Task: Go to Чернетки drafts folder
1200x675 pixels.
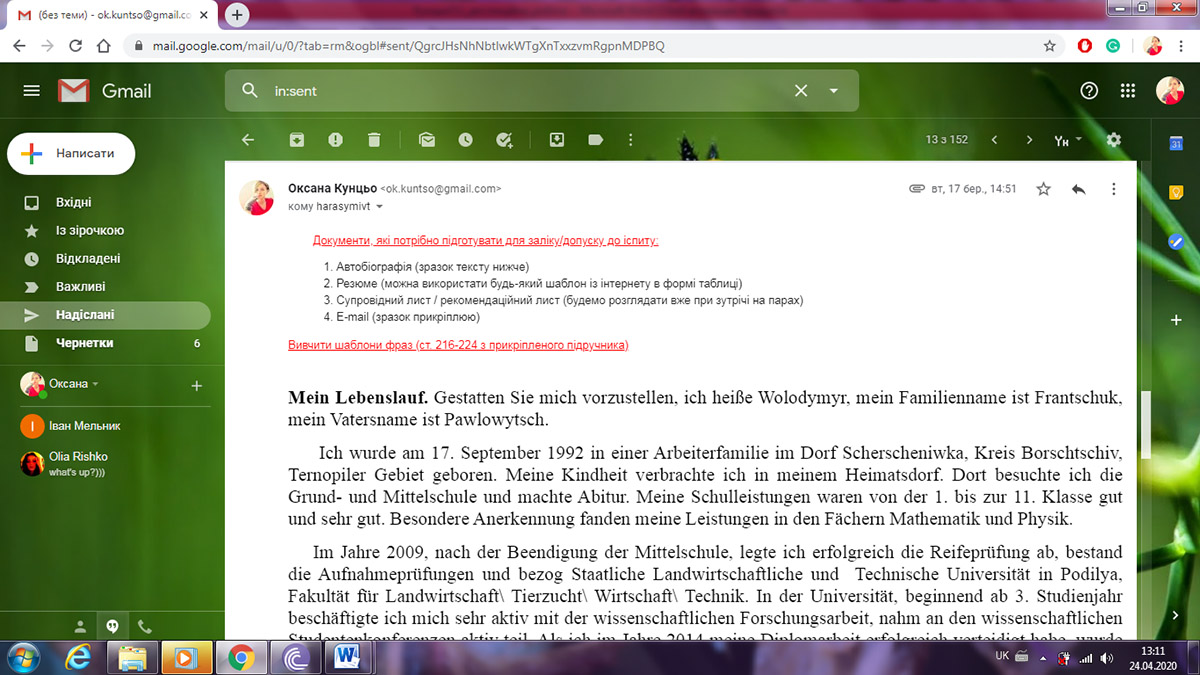Action: tap(84, 343)
